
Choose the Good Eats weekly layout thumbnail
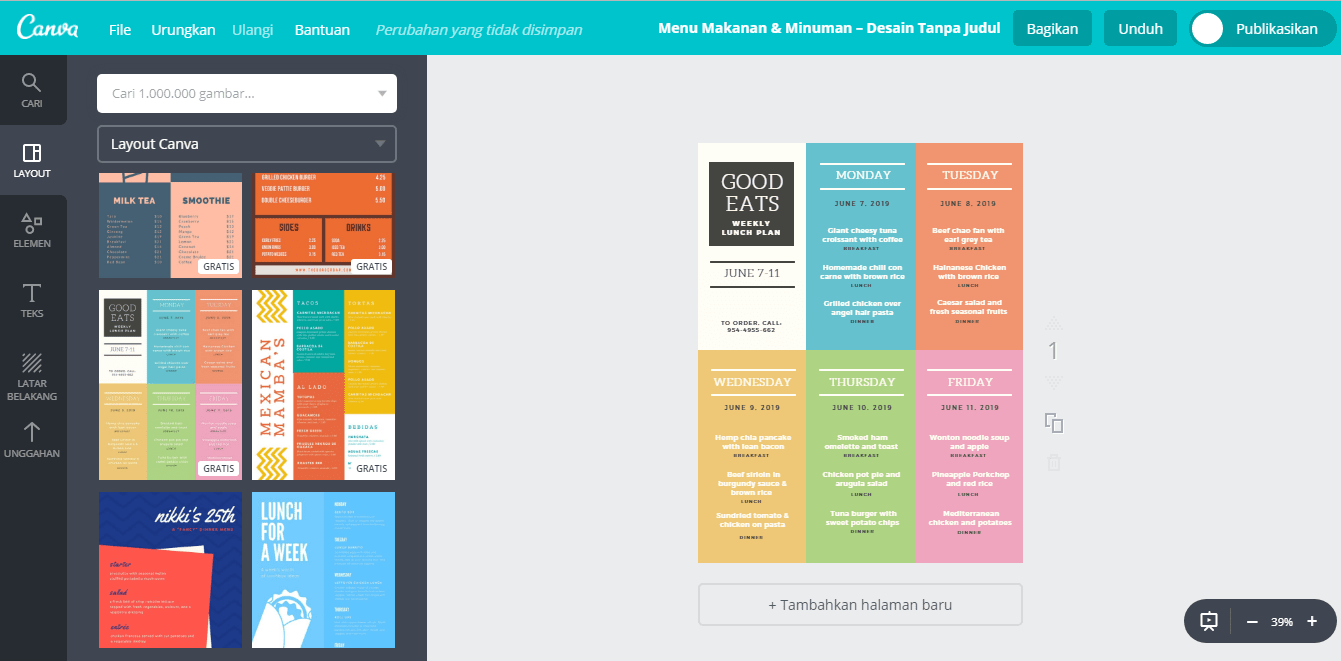click(170, 385)
